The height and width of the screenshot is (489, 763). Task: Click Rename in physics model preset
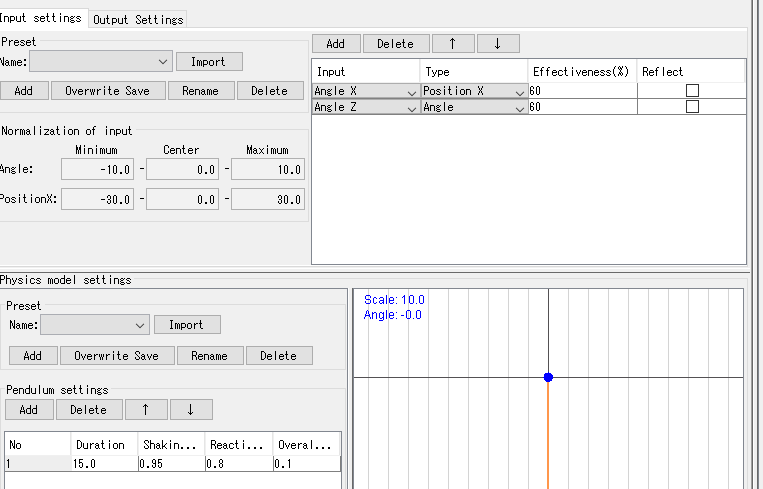210,356
